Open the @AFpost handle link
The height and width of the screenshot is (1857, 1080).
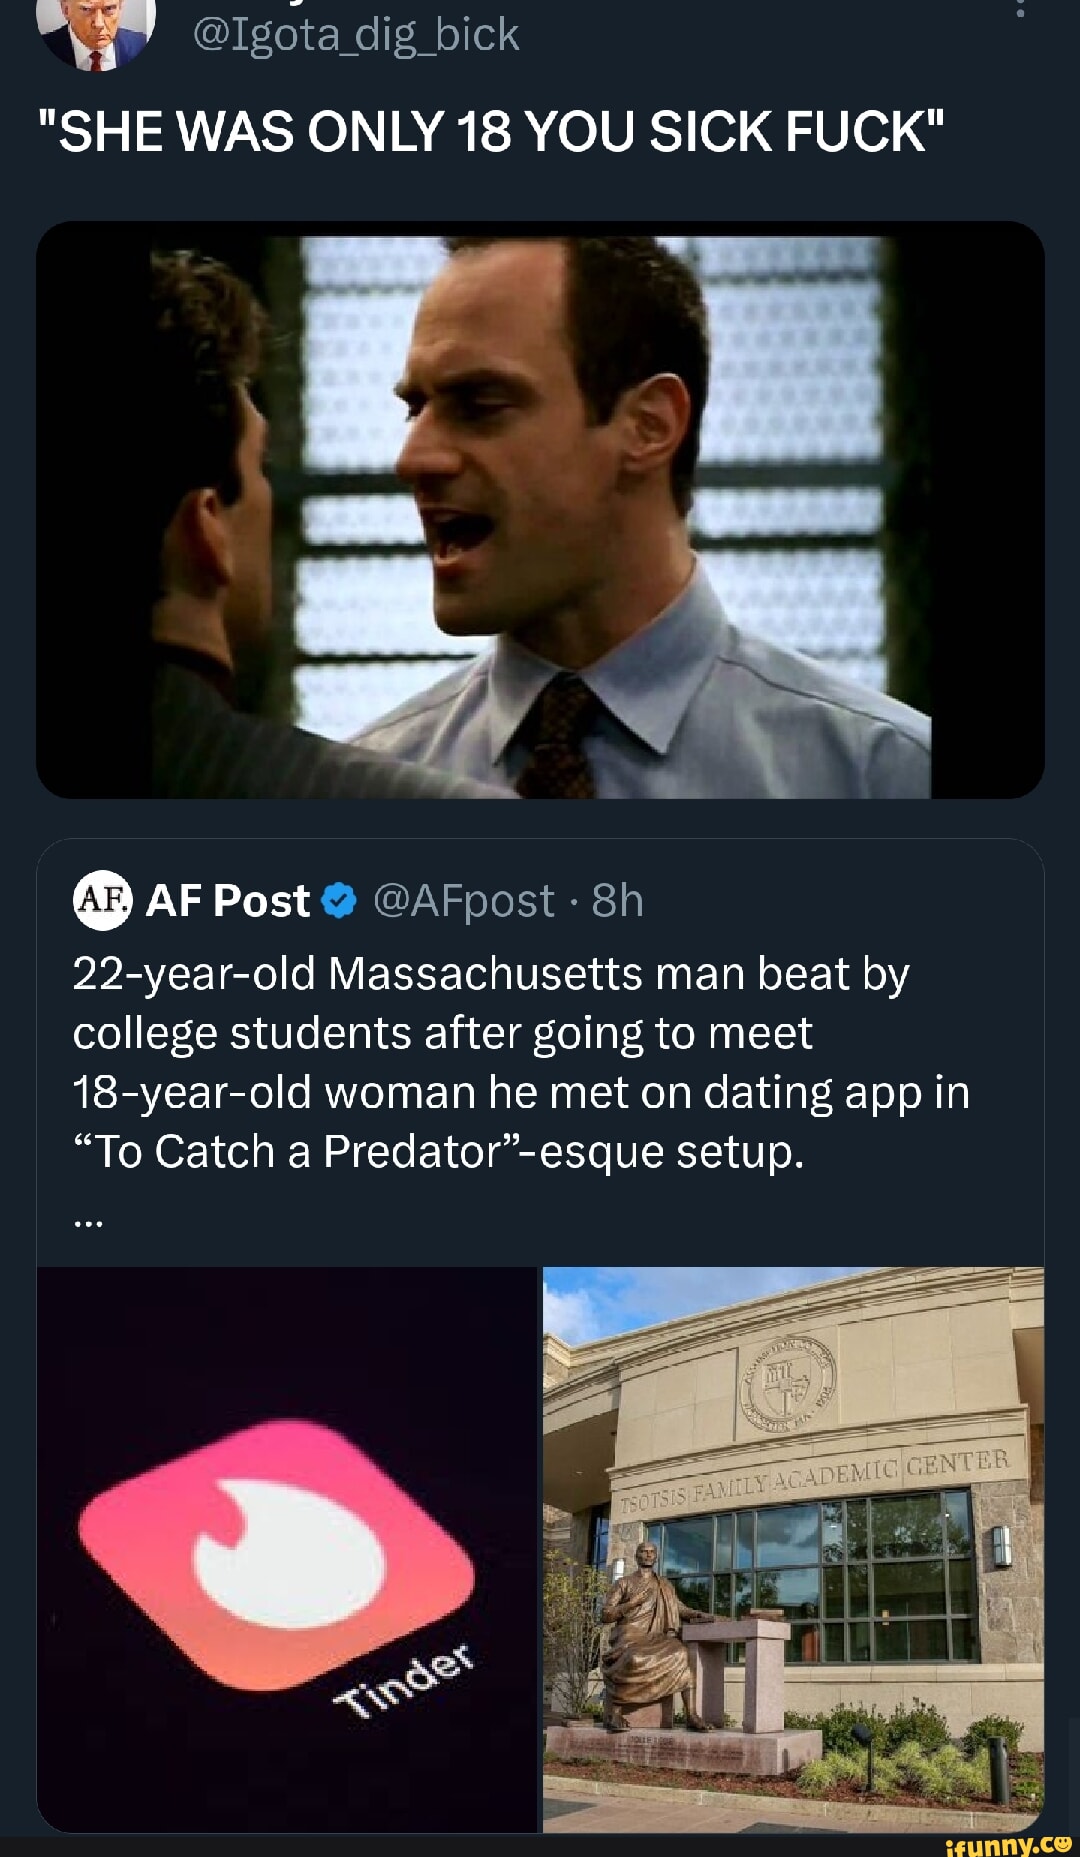click(x=463, y=901)
